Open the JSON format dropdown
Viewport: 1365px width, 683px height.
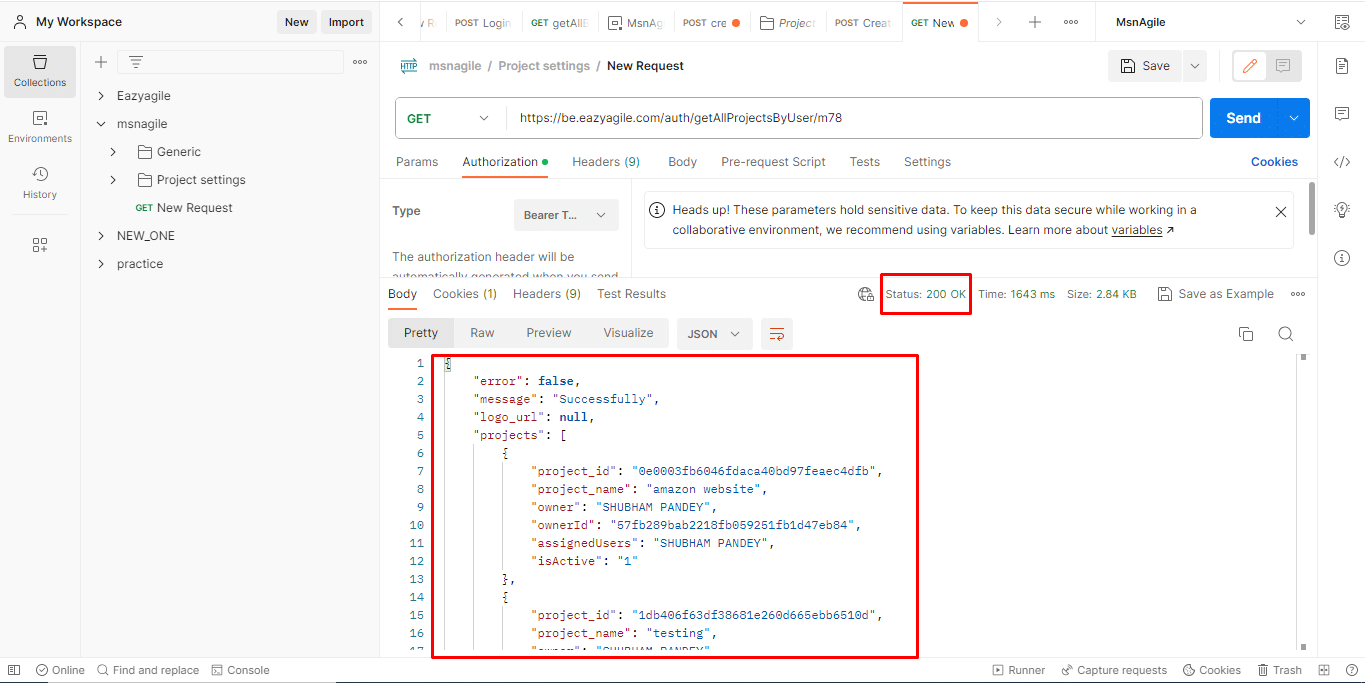(x=714, y=334)
